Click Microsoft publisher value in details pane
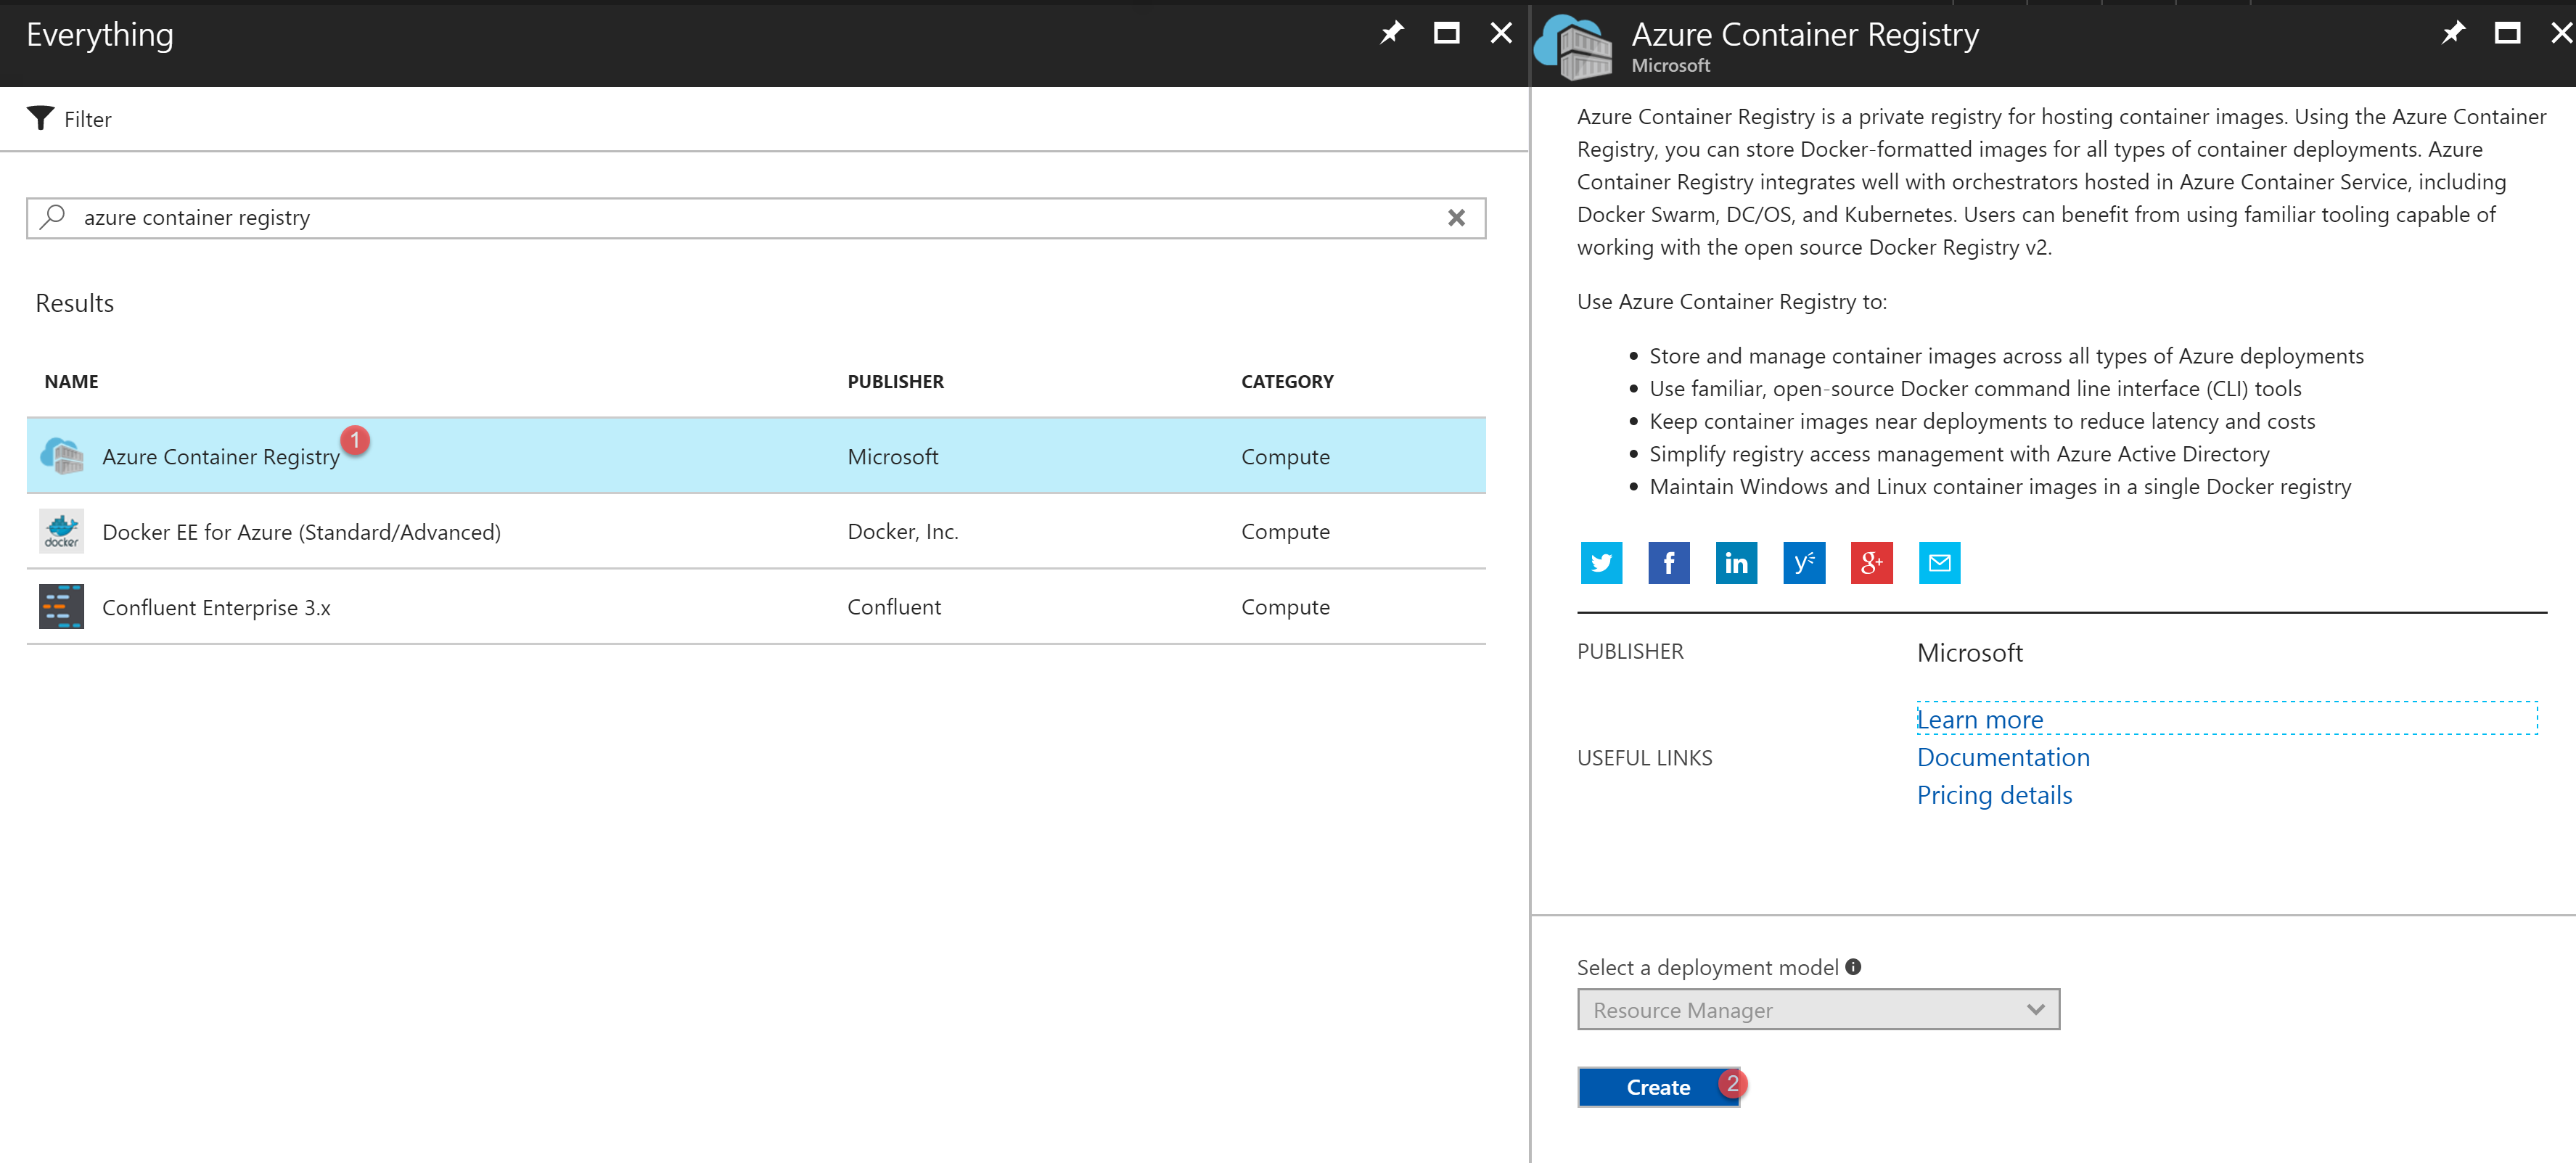Viewport: 2576px width, 1163px height. [x=1969, y=653]
